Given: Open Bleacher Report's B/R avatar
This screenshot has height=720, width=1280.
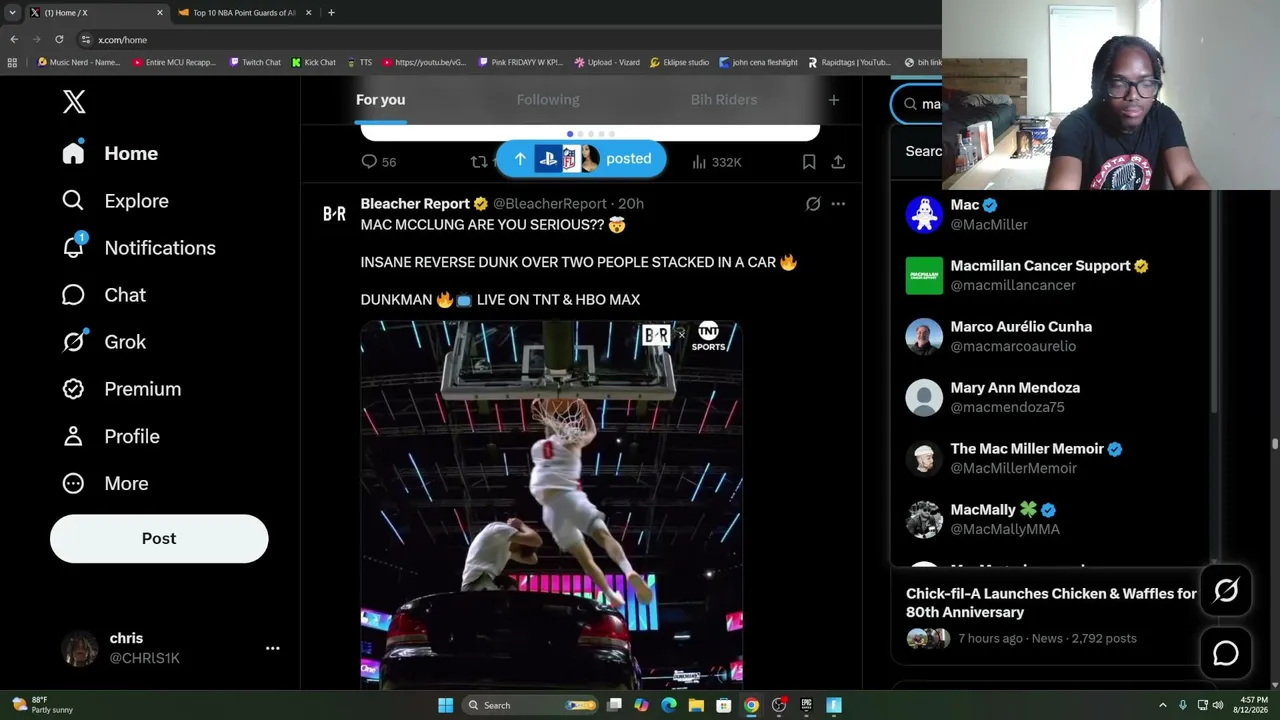Looking at the screenshot, I should (x=334, y=213).
